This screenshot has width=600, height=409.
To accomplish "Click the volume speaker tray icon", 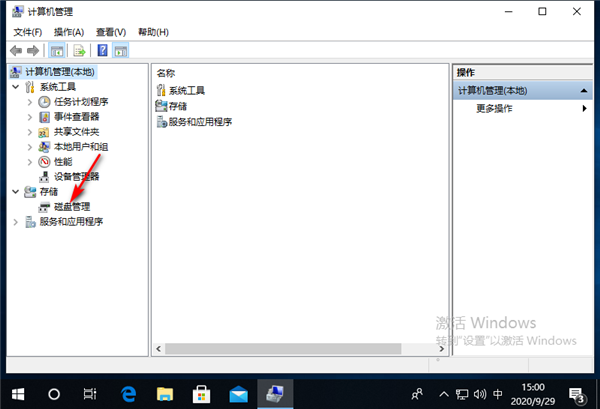I will coord(480,394).
